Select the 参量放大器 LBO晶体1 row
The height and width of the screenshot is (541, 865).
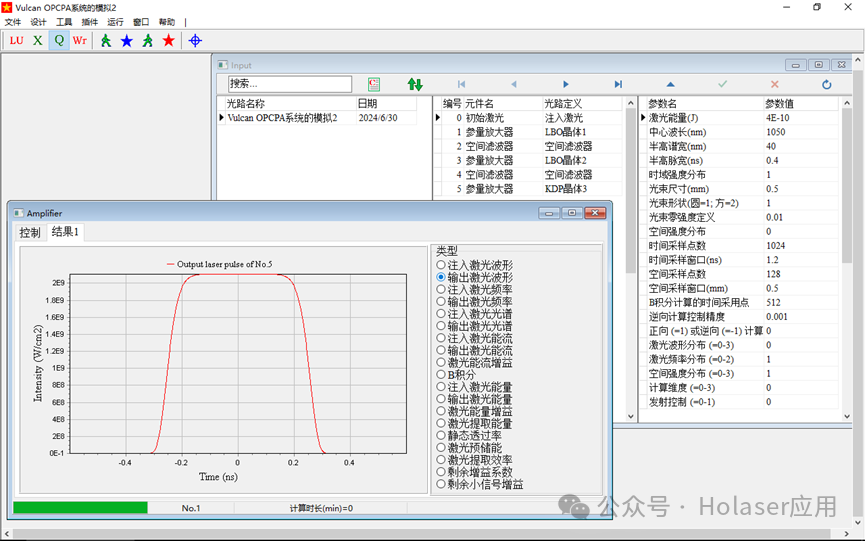pos(528,132)
